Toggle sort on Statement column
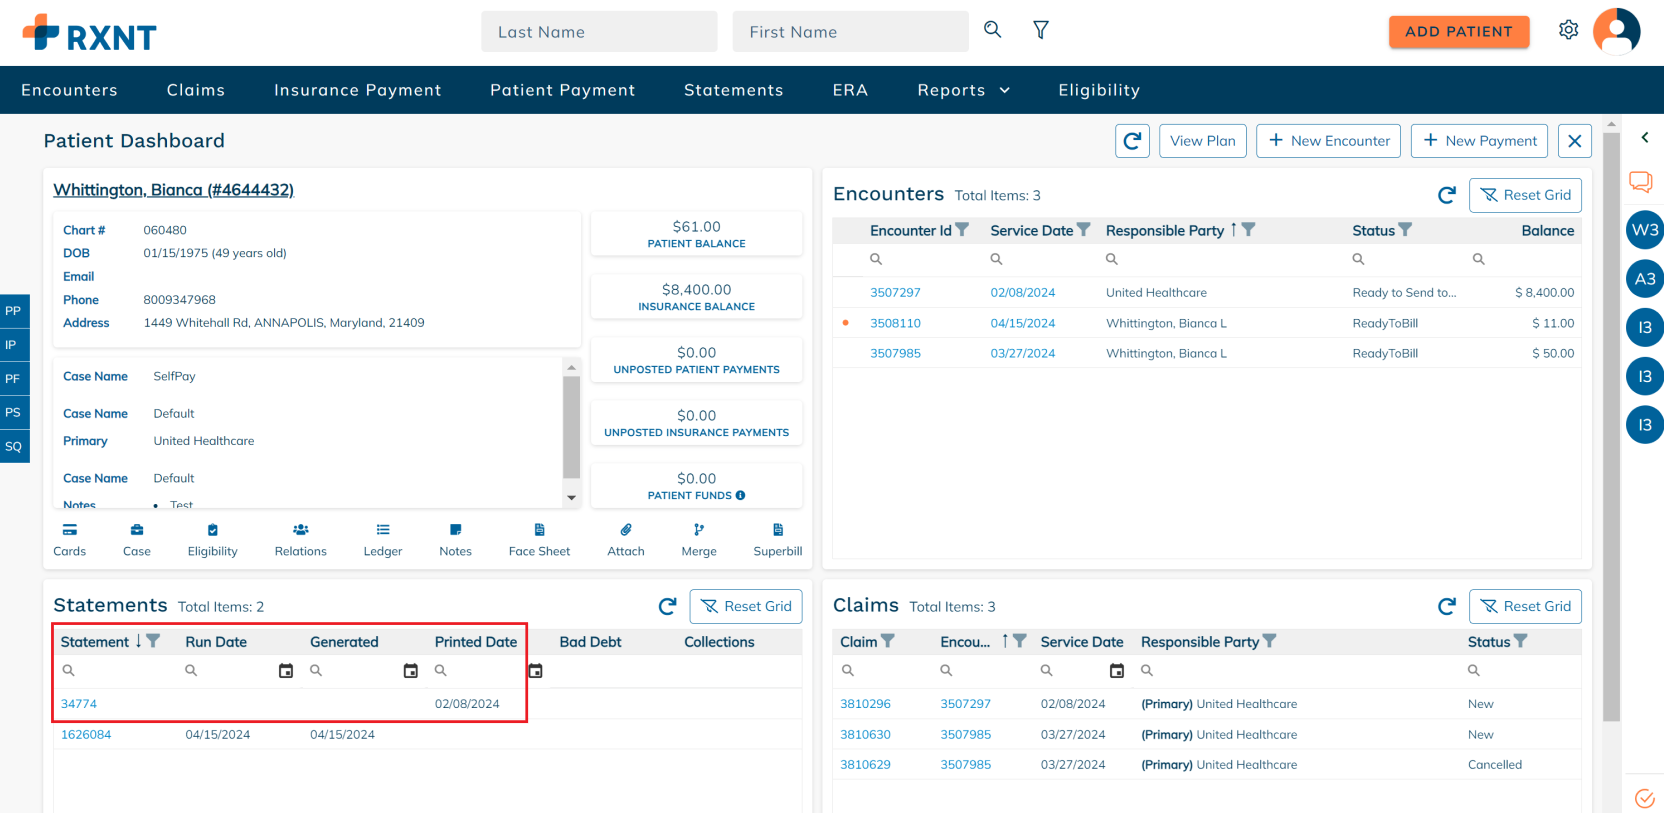Viewport: 1664px width, 813px height. (x=138, y=641)
